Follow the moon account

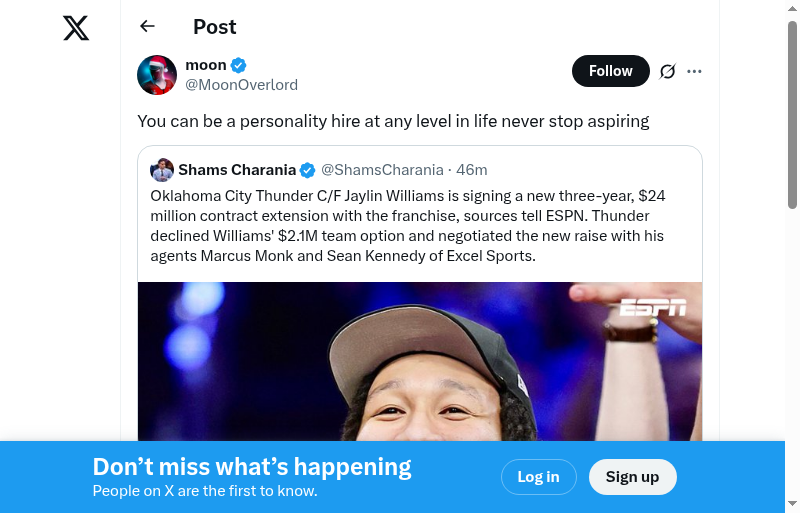610,71
